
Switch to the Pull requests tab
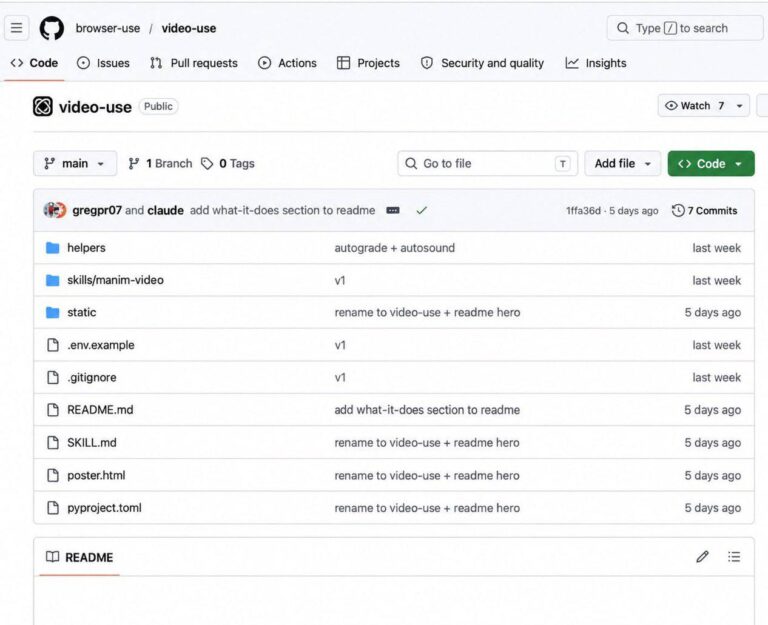tap(194, 63)
